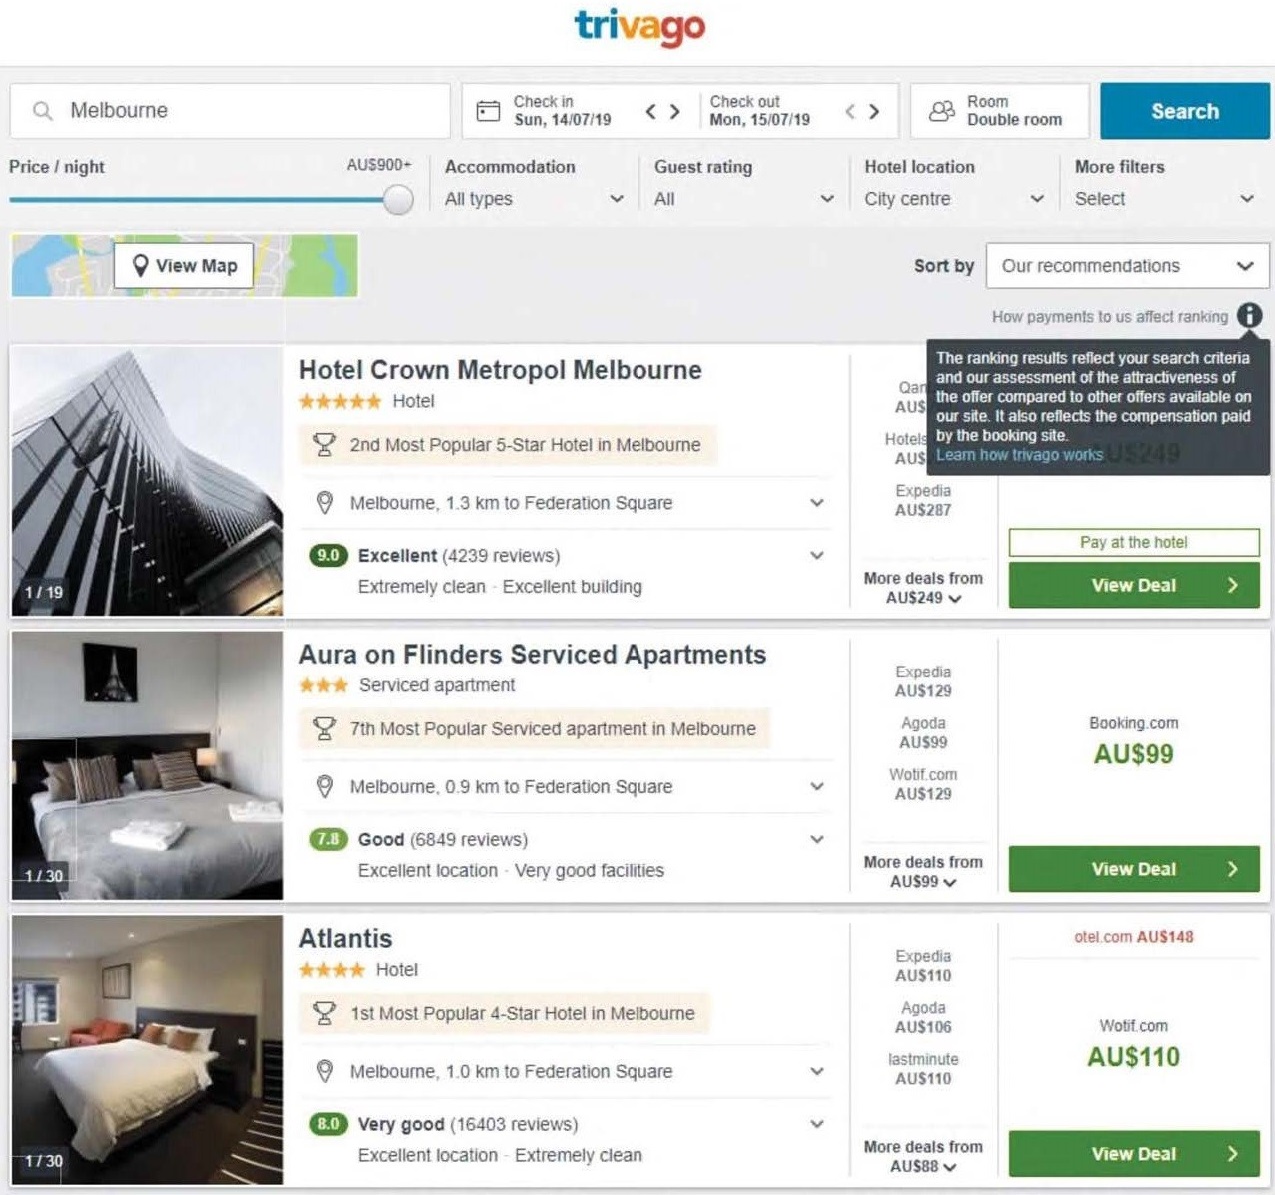The height and width of the screenshot is (1195, 1275).
Task: Click the search magnifier icon
Action: click(43, 110)
